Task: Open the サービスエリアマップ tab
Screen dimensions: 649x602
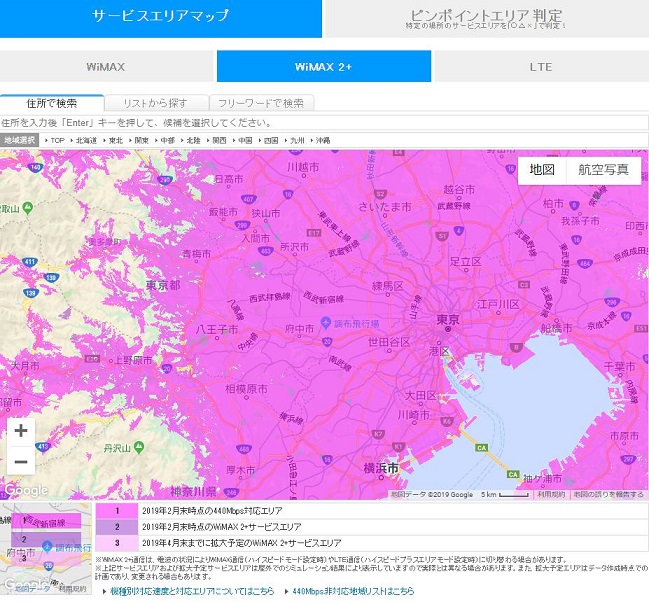Action: [161, 18]
